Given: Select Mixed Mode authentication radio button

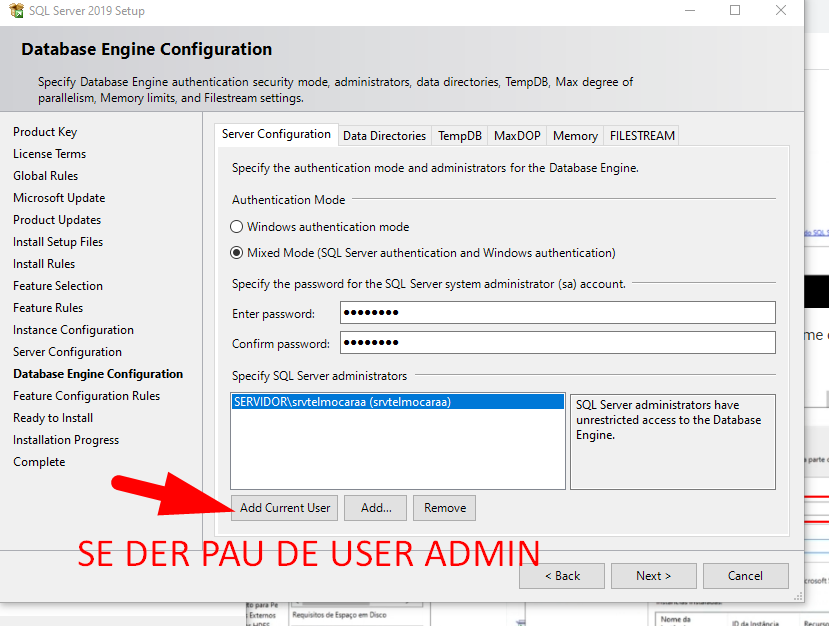Looking at the screenshot, I should point(237,253).
